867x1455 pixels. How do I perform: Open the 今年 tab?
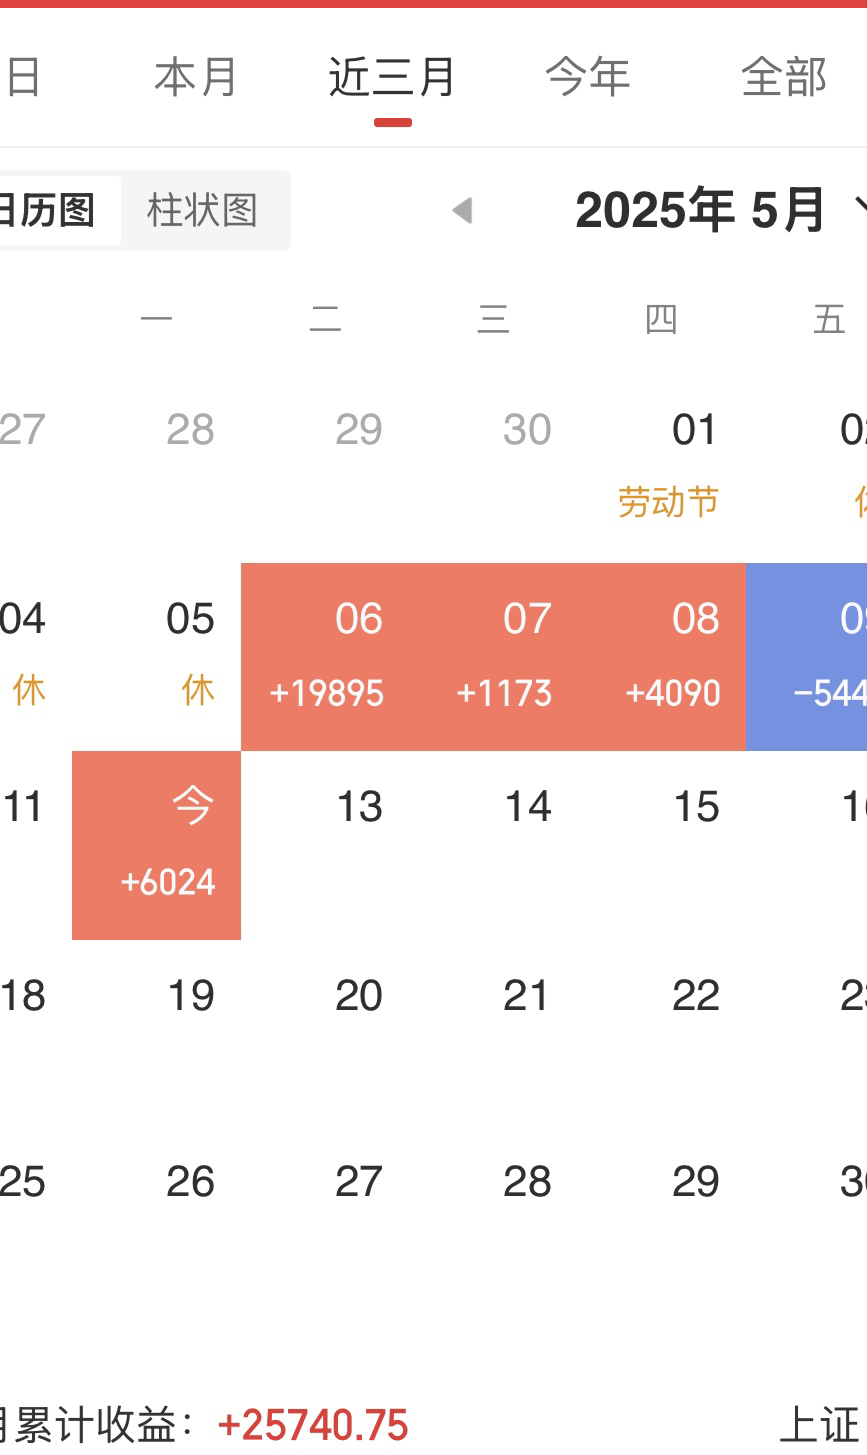pos(588,78)
